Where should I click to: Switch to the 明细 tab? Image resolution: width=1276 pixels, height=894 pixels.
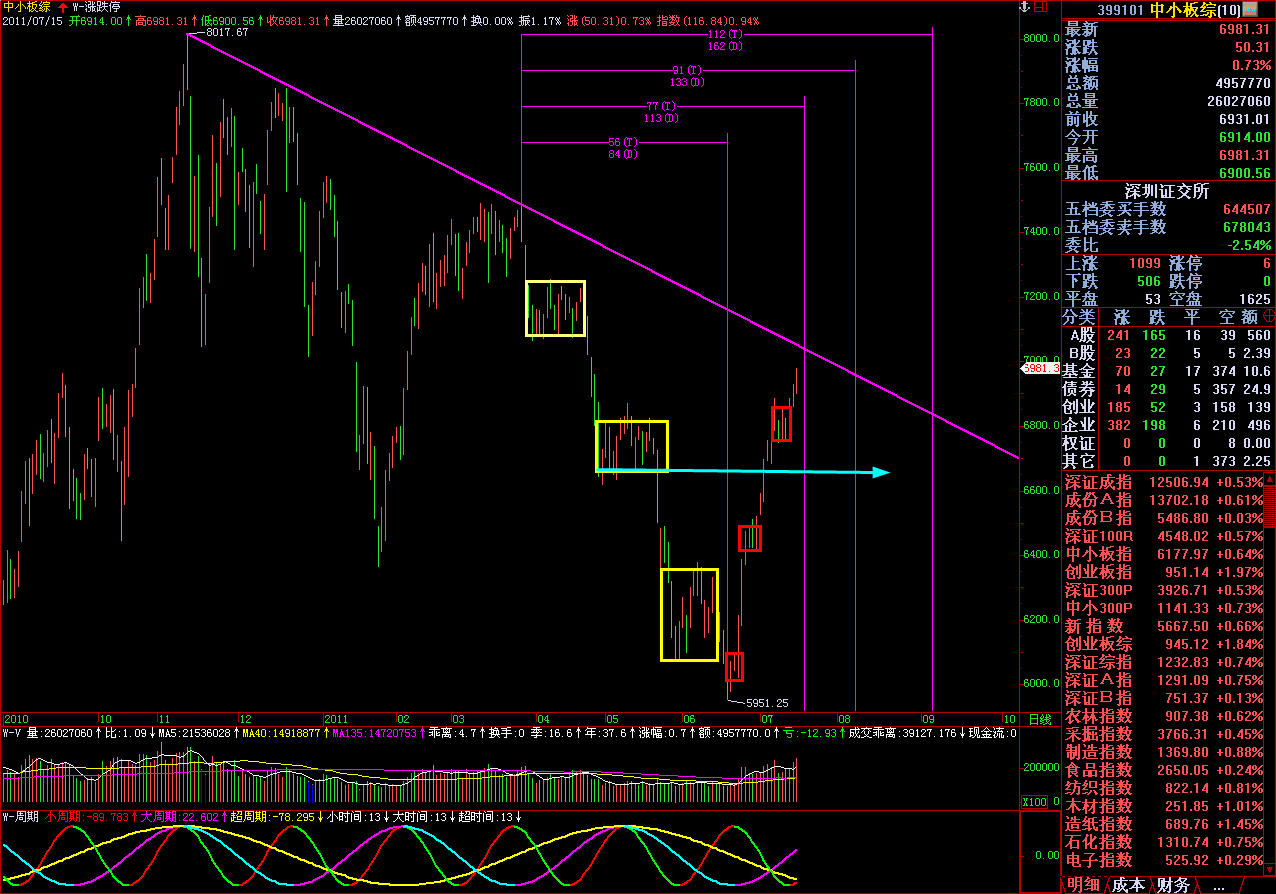1083,885
